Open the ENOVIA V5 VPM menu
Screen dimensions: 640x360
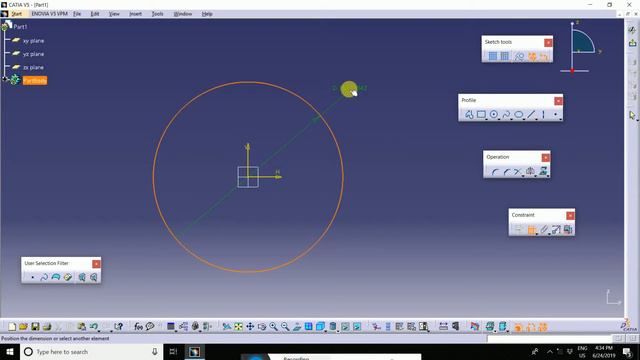49,14
